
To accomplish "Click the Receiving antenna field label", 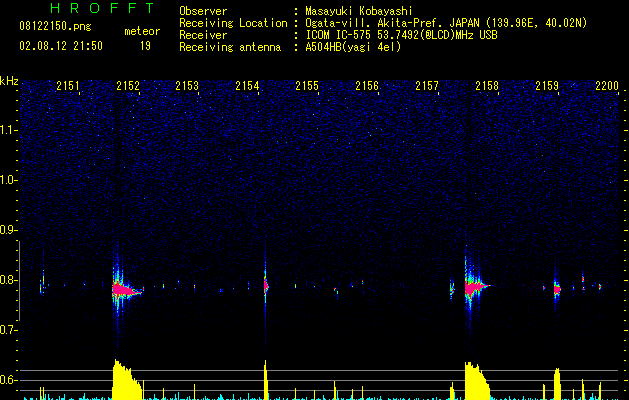I will pos(230,47).
